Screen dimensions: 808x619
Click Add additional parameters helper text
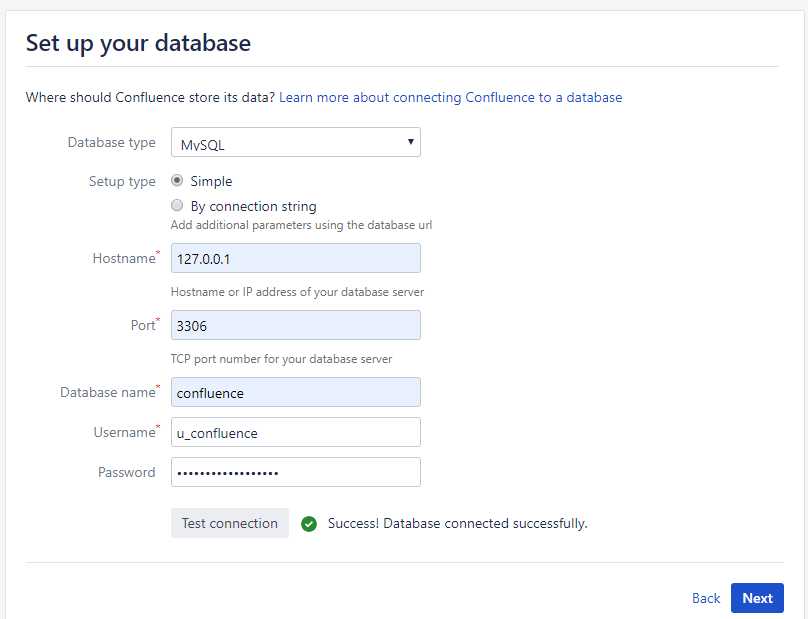301,225
